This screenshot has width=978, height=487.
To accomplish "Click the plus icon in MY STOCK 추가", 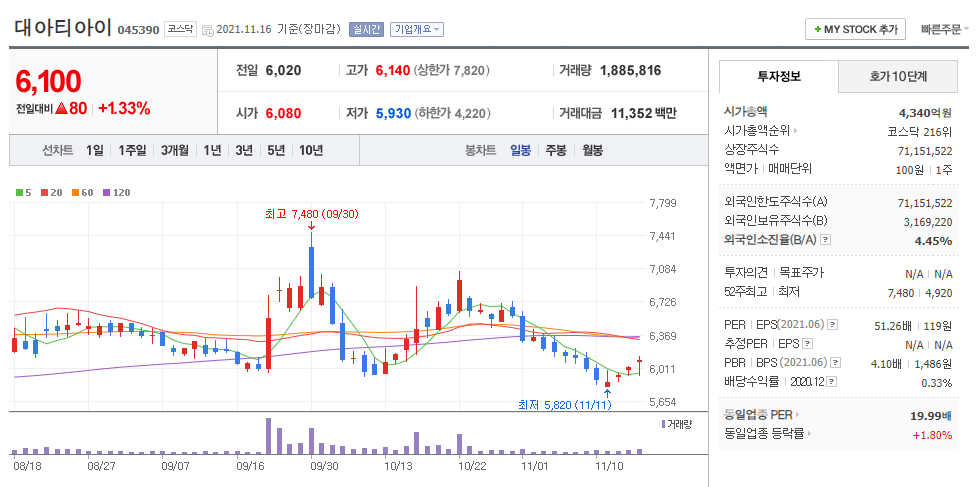I will [x=818, y=29].
